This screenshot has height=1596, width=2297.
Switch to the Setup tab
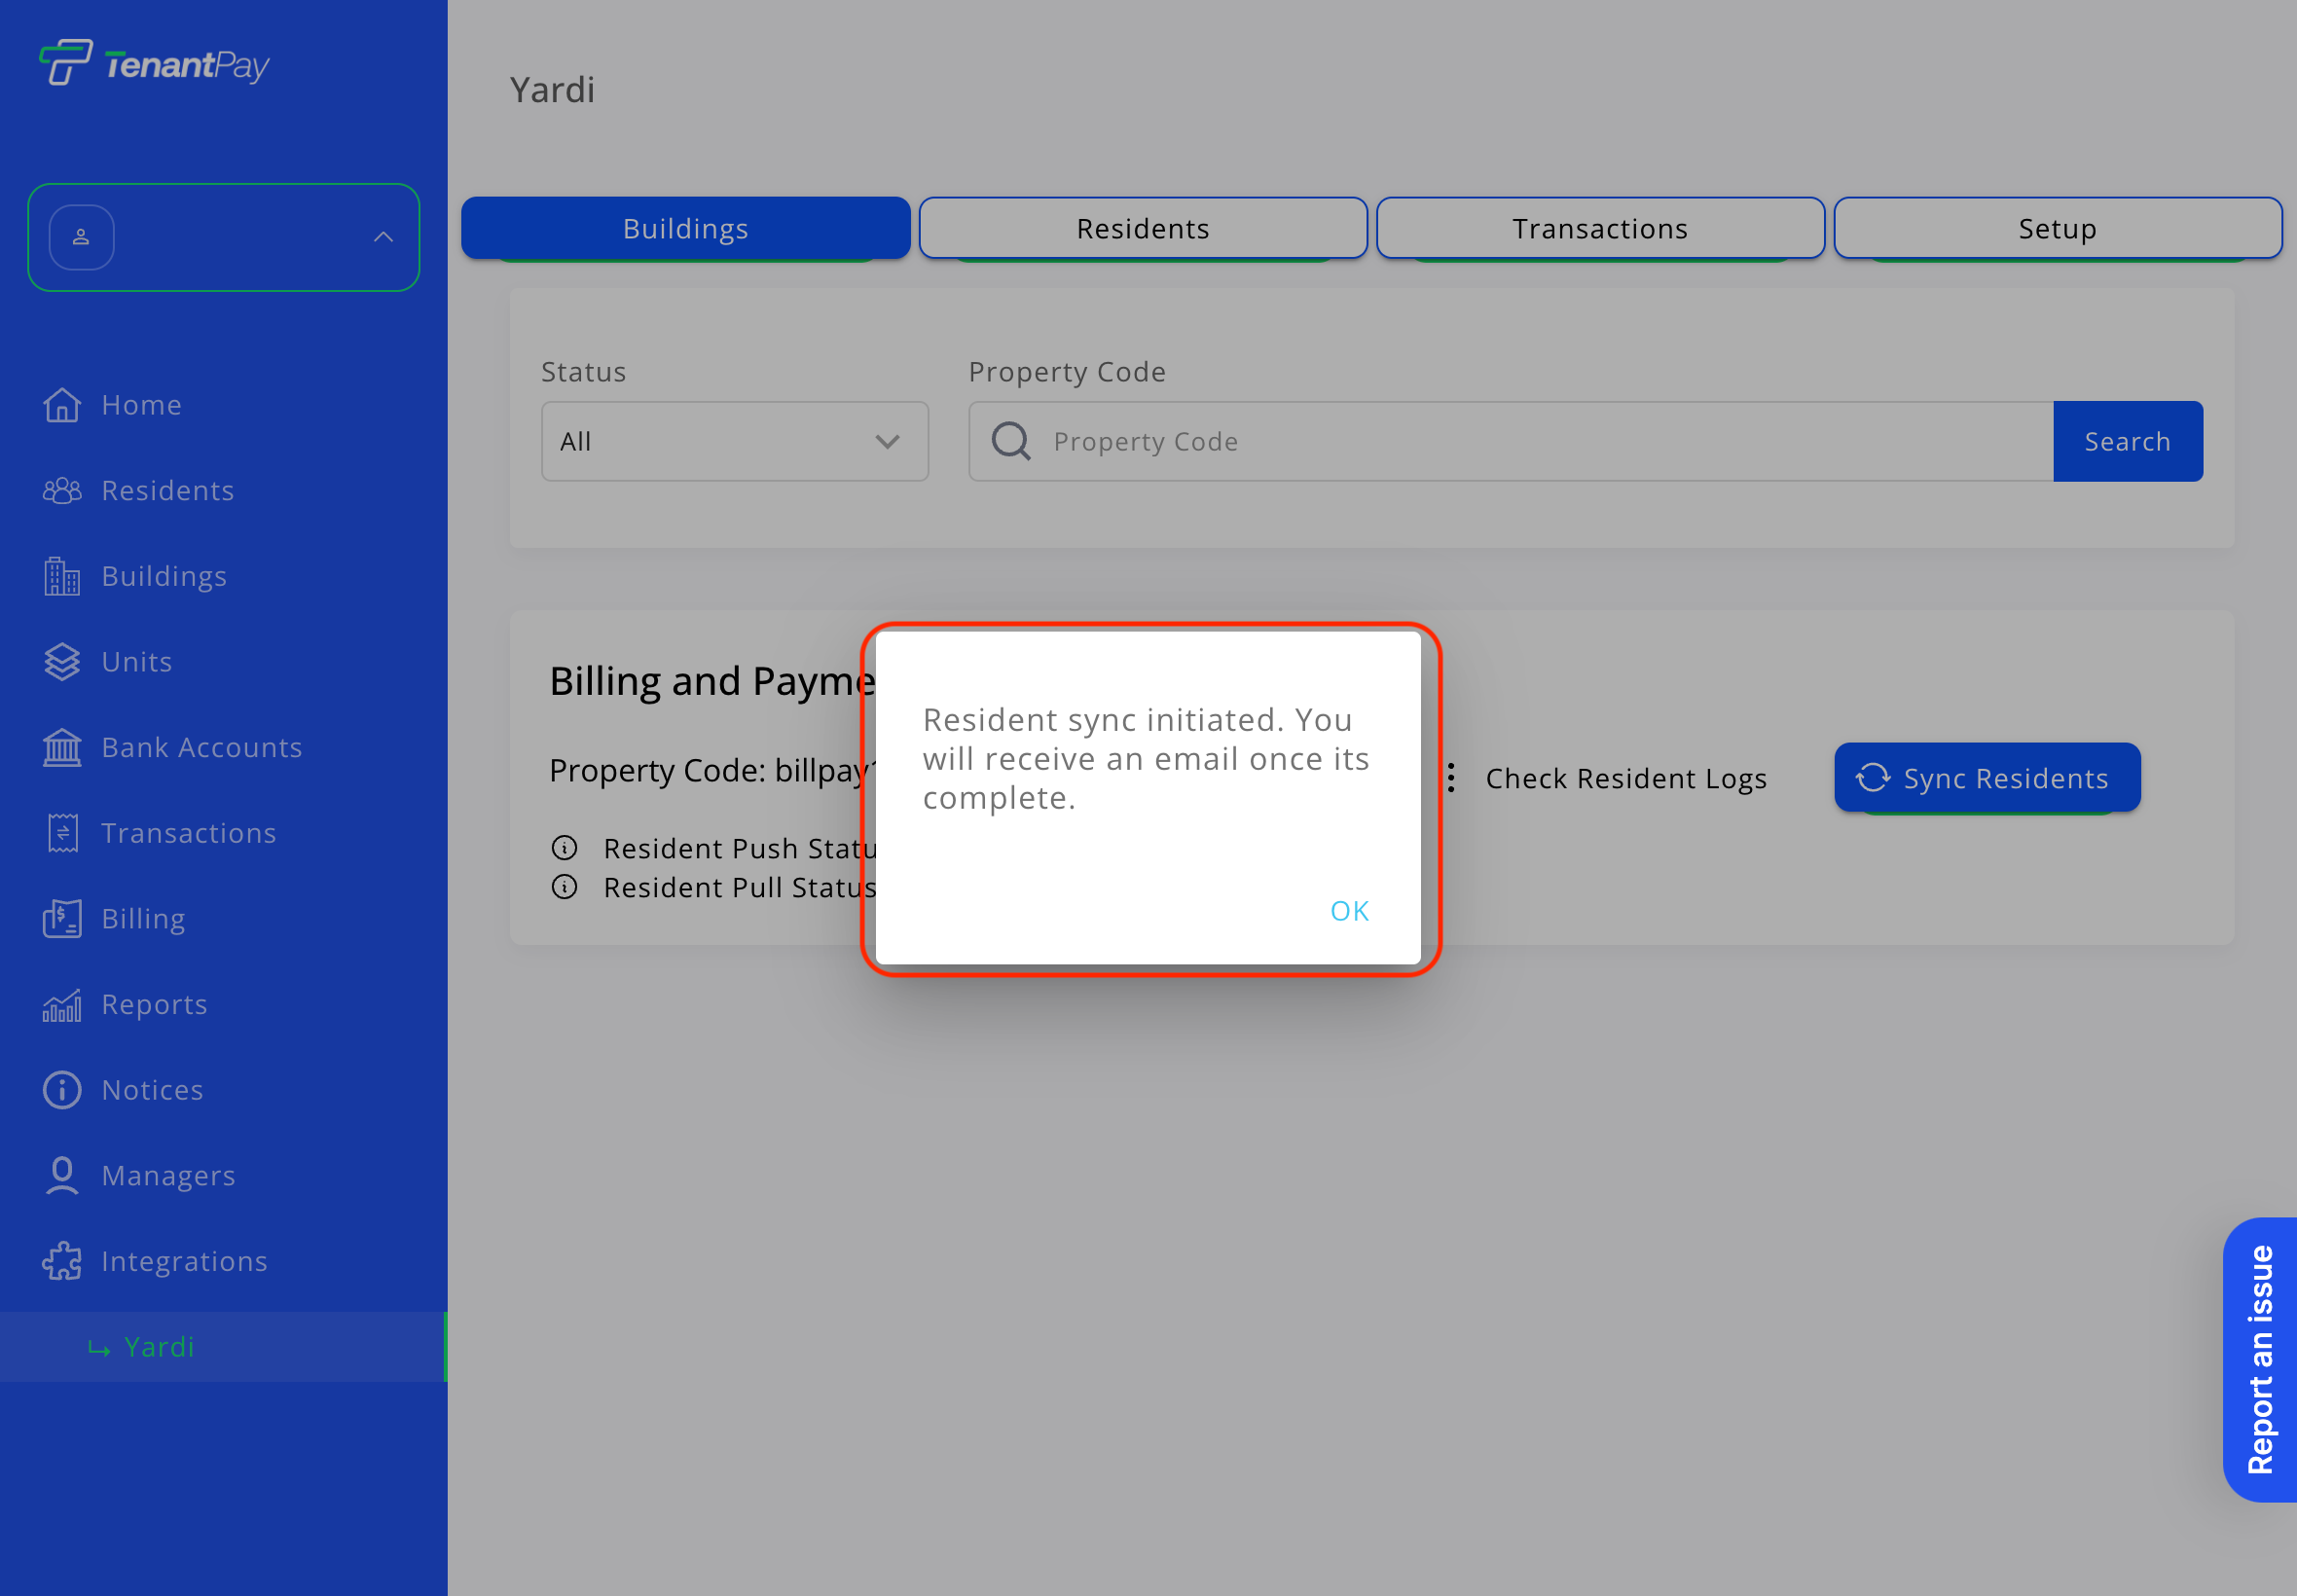(x=2057, y=229)
